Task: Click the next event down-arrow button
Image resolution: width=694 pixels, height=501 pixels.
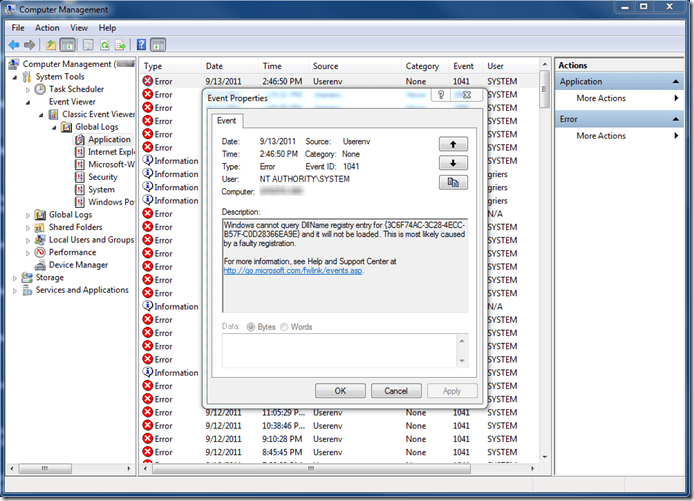Action: [453, 163]
